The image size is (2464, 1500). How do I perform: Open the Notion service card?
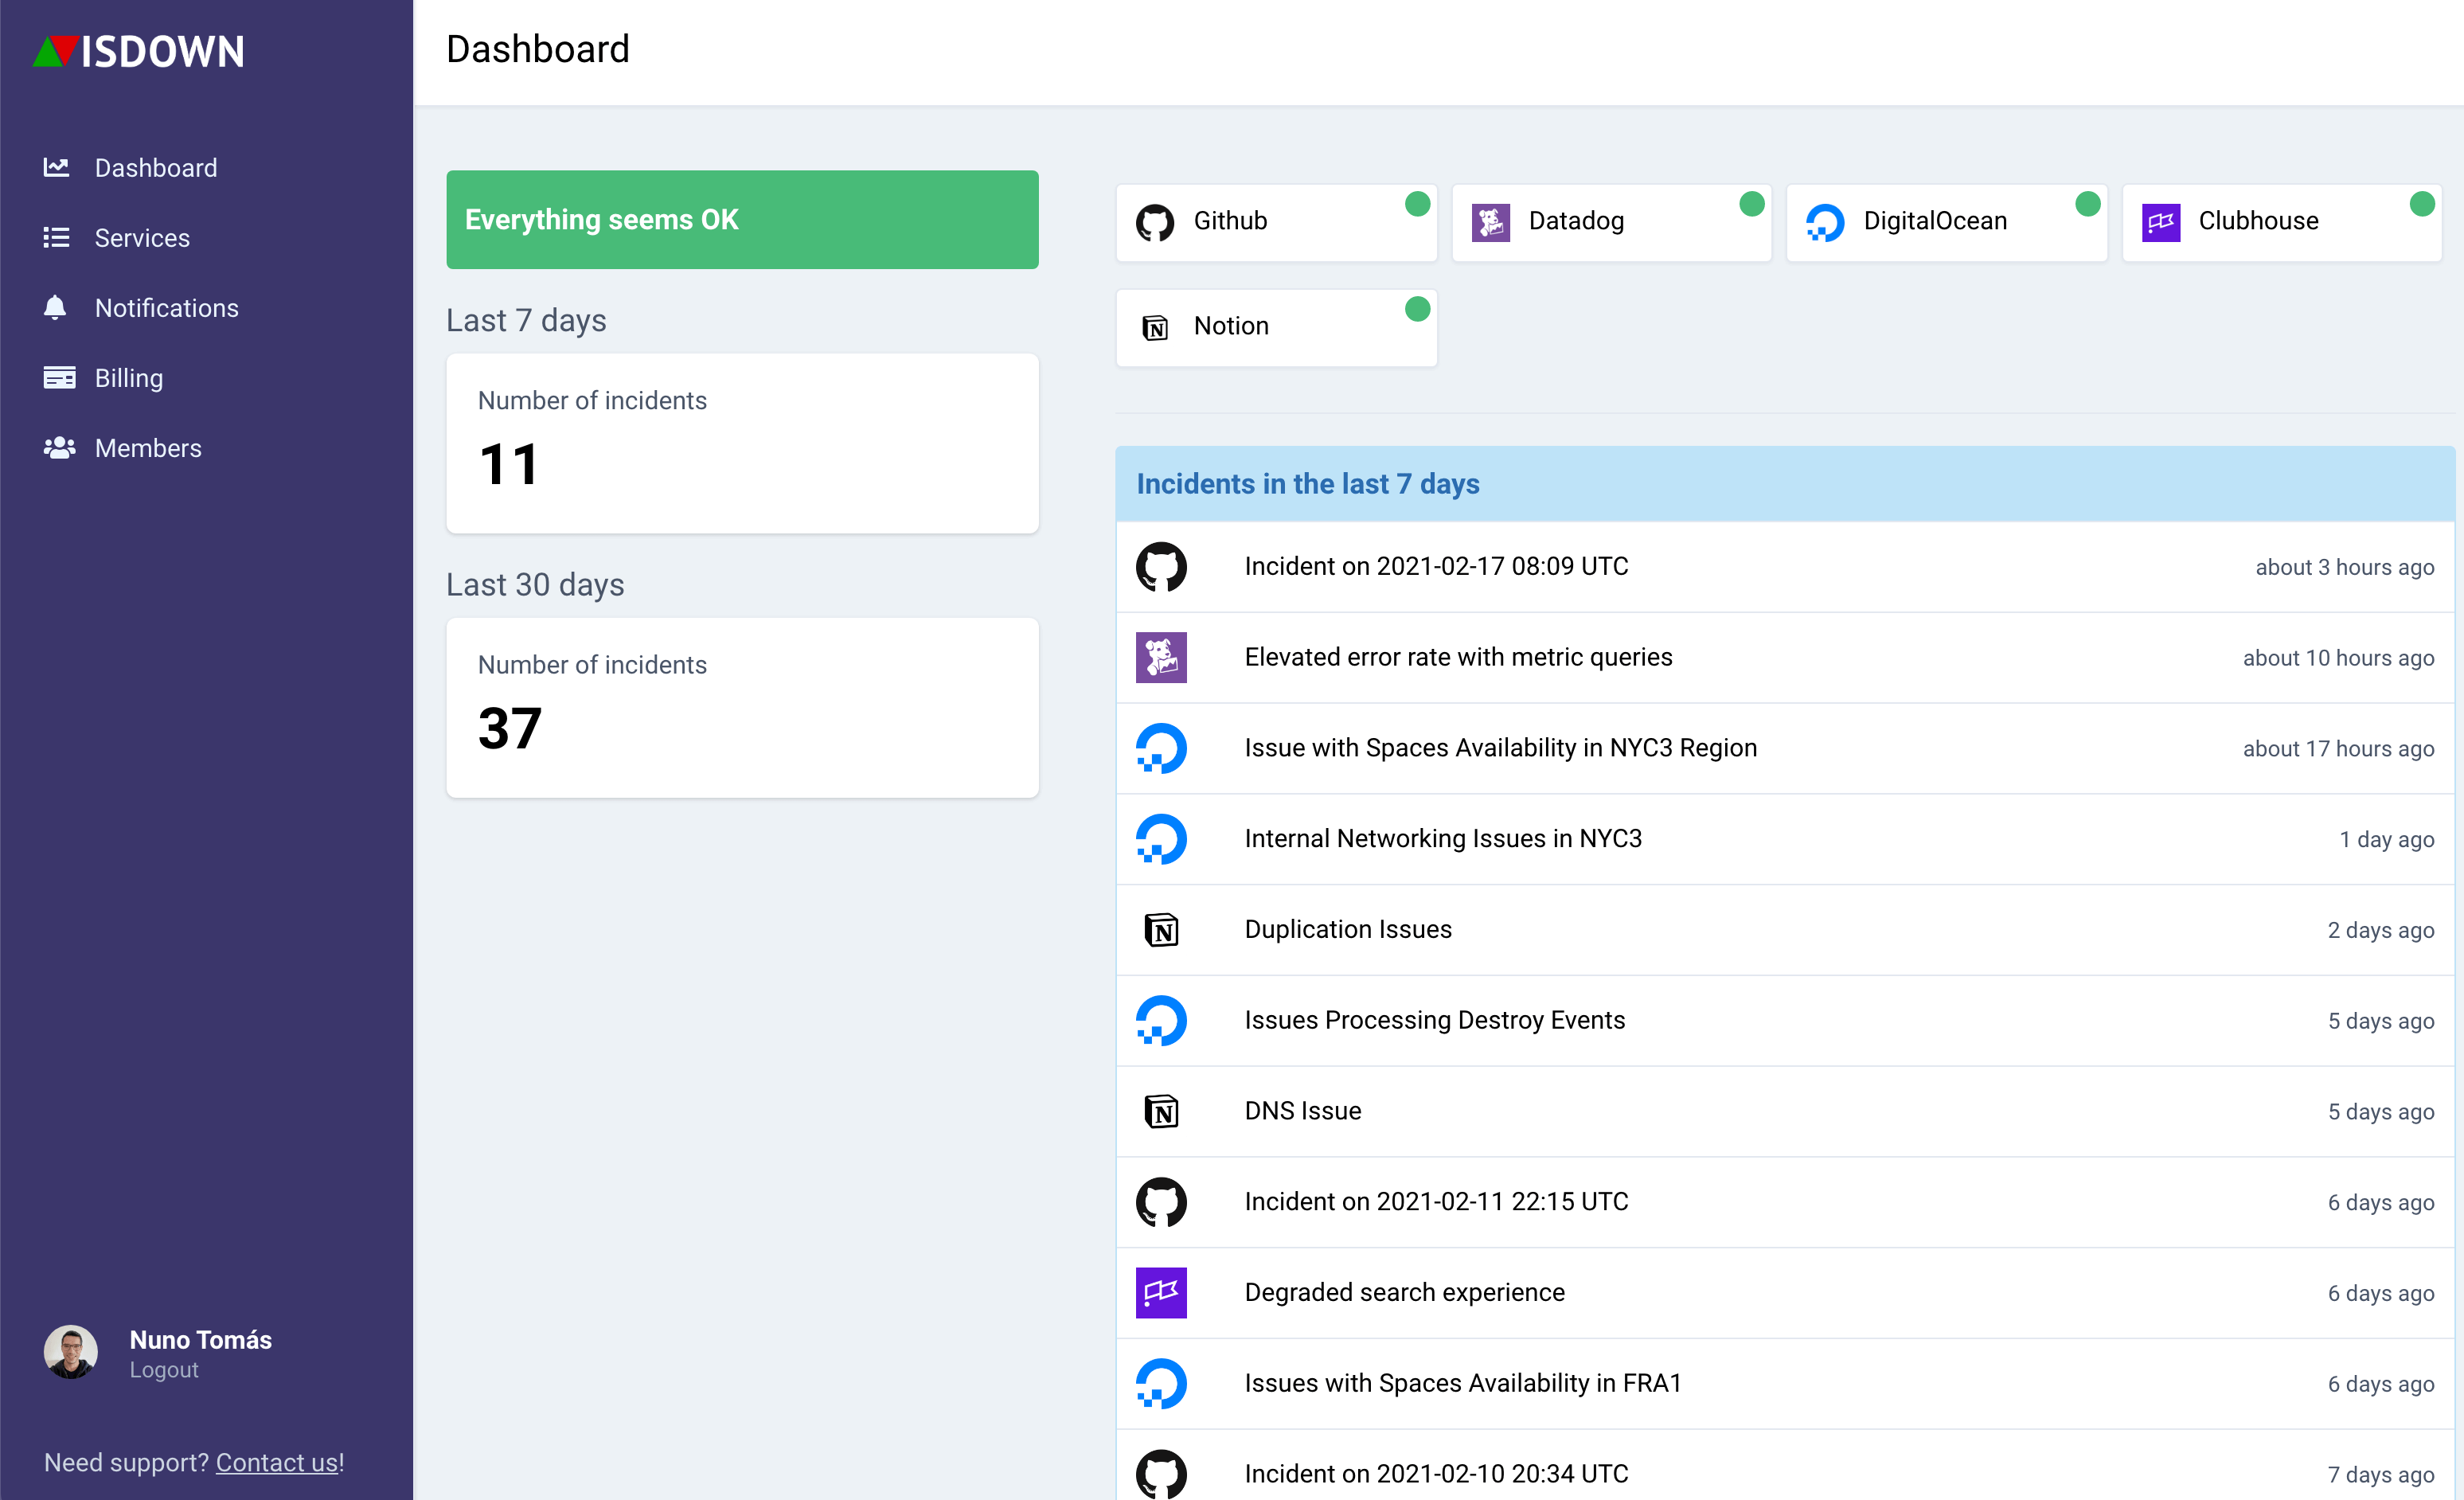1275,327
